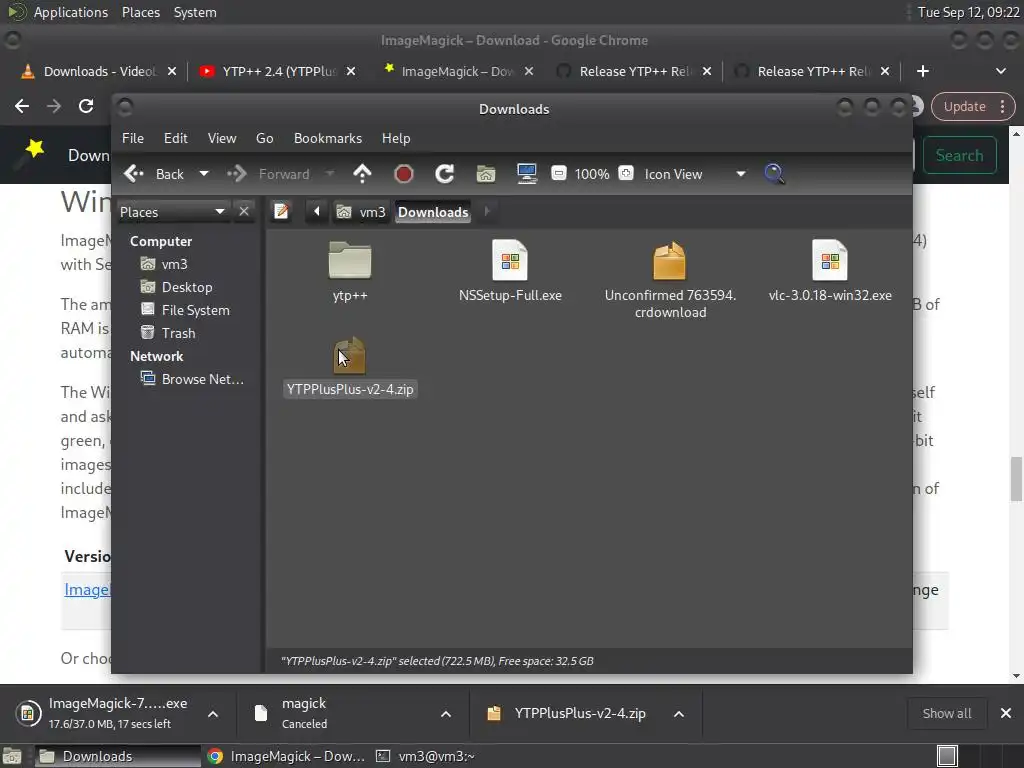Open Chrome tab search chevron

[1000, 71]
